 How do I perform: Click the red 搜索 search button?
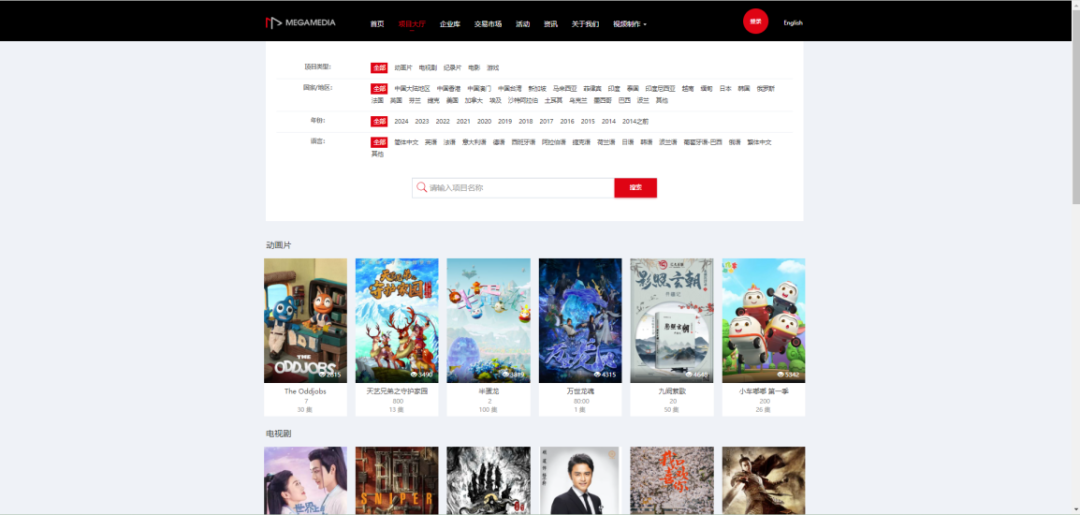635,188
